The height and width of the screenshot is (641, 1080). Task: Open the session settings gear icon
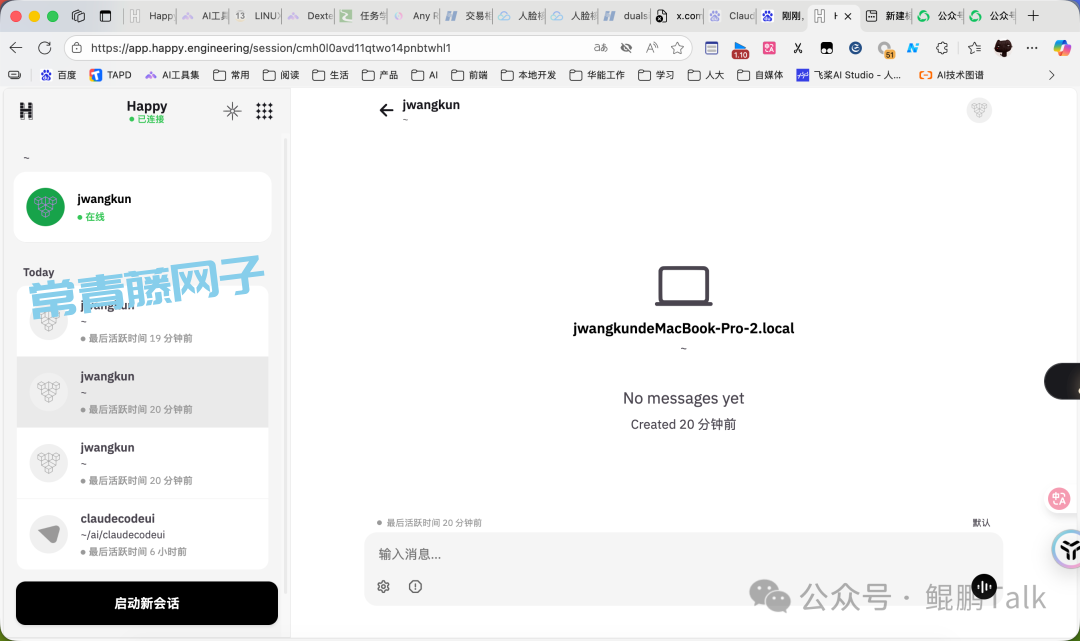(x=383, y=586)
